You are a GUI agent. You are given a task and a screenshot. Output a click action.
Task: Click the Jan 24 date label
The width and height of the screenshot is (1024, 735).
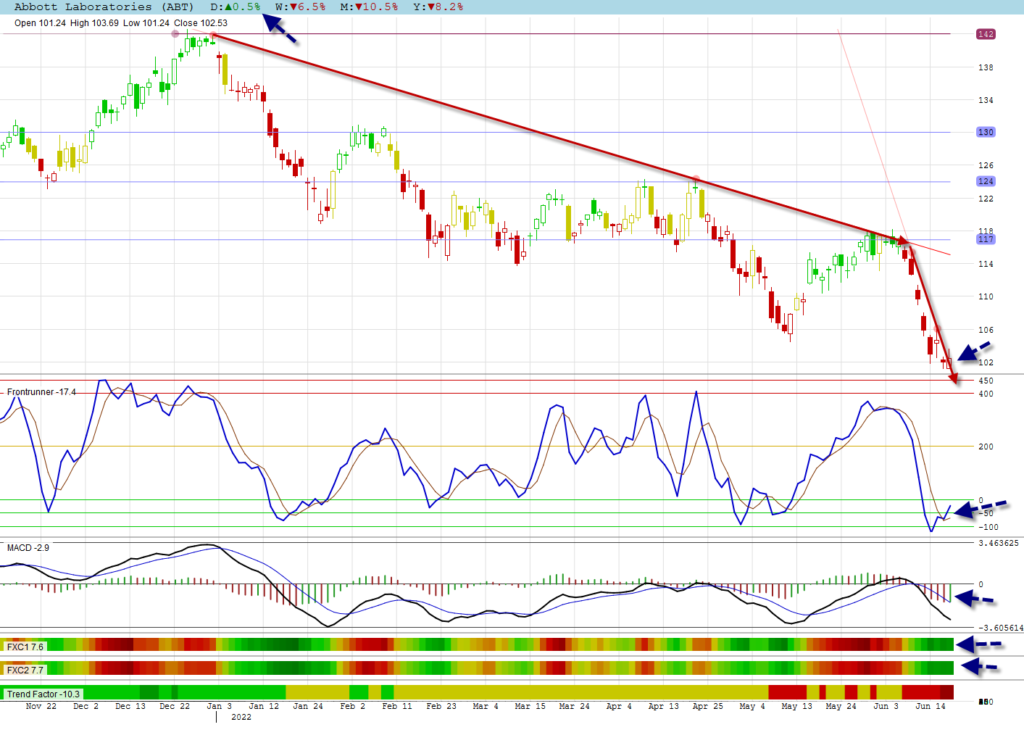point(308,706)
